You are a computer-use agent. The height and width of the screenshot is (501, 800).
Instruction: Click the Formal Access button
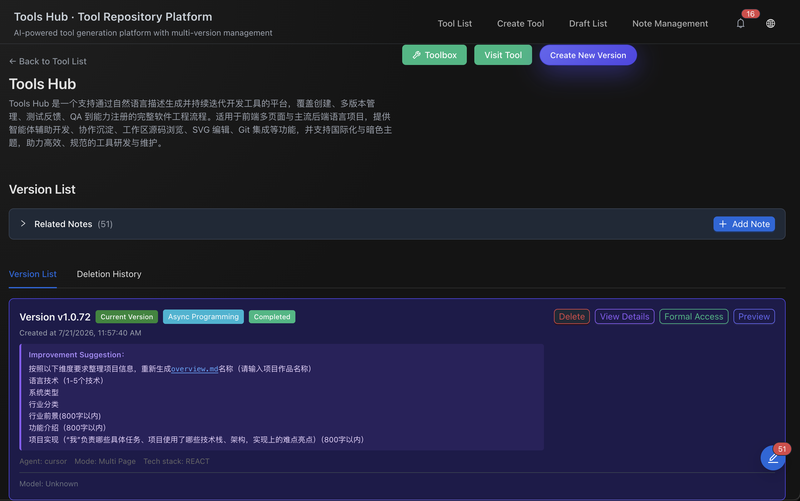pos(693,316)
